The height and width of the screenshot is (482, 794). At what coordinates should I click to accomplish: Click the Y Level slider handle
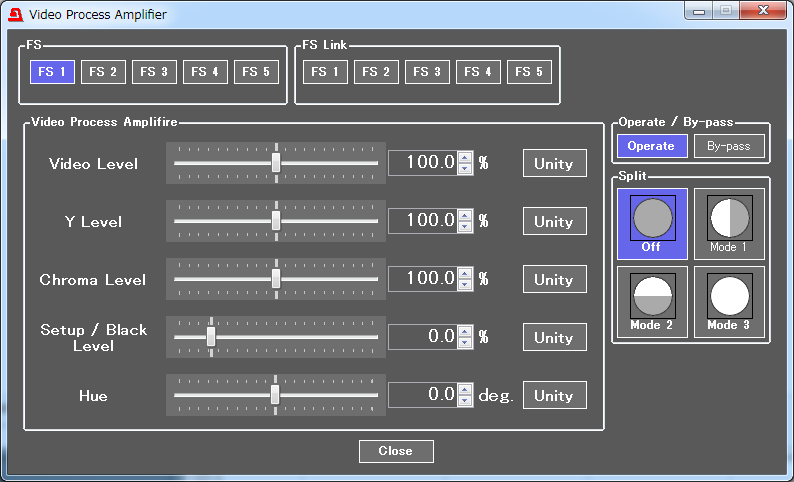(276, 221)
